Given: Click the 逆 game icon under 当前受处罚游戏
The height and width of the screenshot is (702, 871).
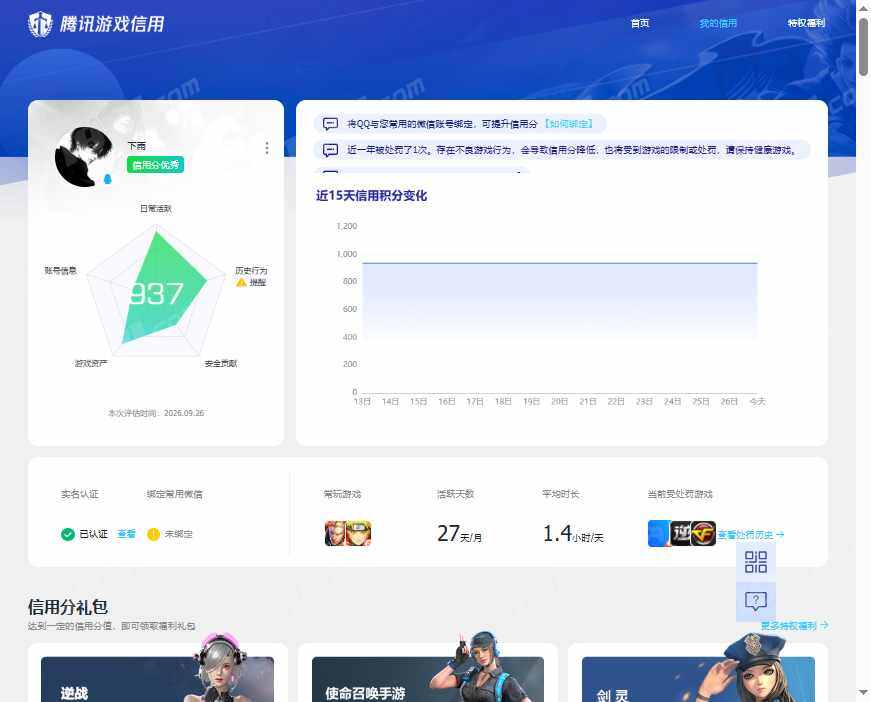Looking at the screenshot, I should click(x=681, y=533).
